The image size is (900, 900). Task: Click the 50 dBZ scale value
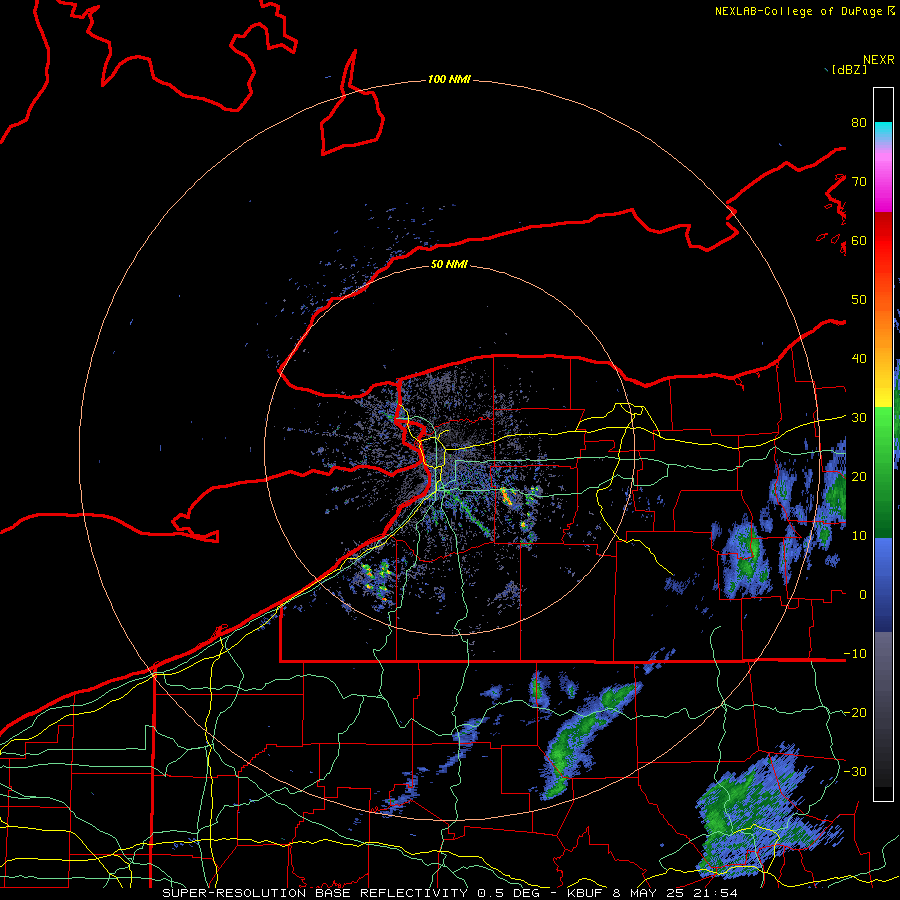(x=859, y=300)
